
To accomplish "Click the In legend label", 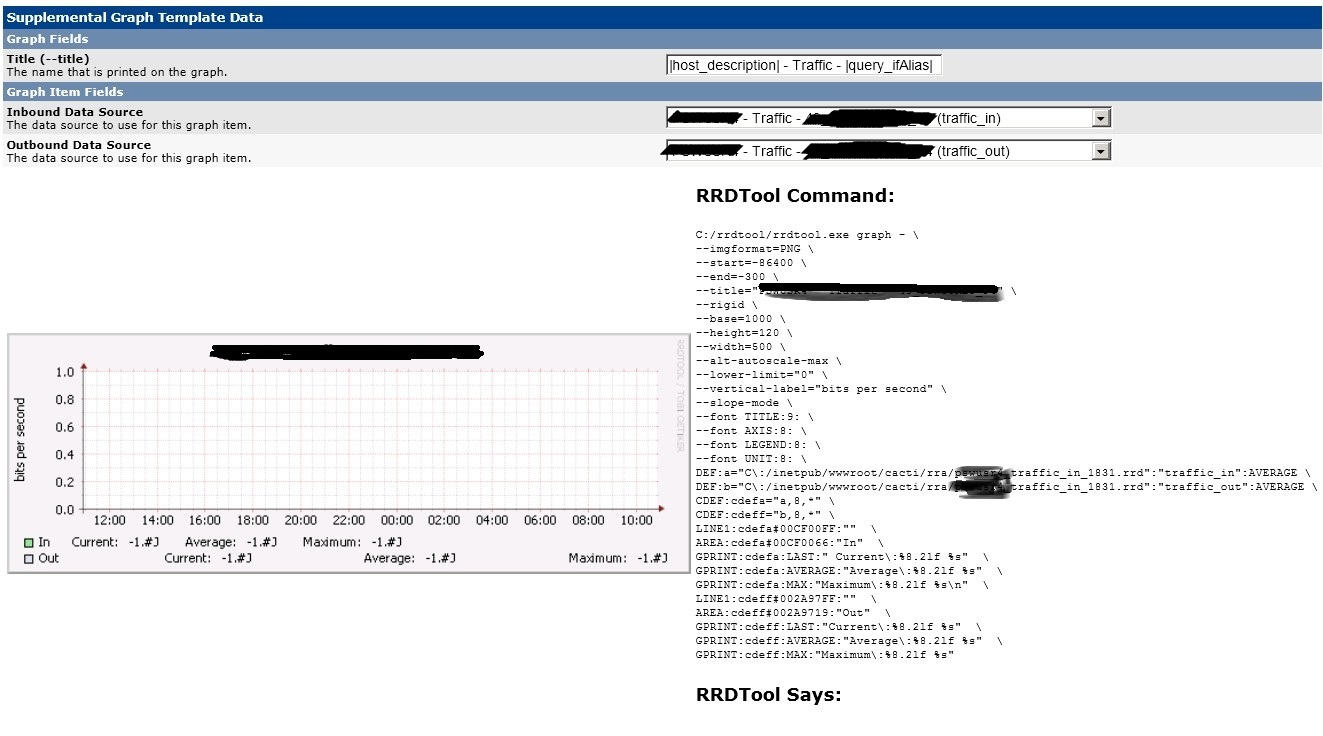I will point(44,543).
